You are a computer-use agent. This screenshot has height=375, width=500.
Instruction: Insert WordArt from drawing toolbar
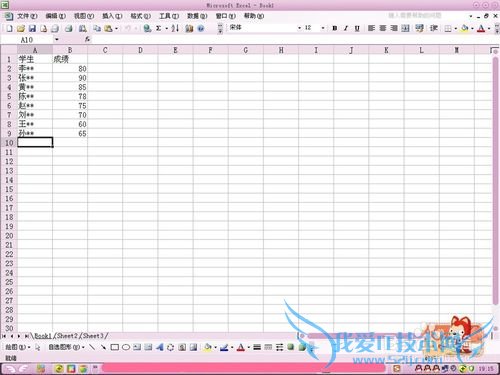click(x=160, y=347)
